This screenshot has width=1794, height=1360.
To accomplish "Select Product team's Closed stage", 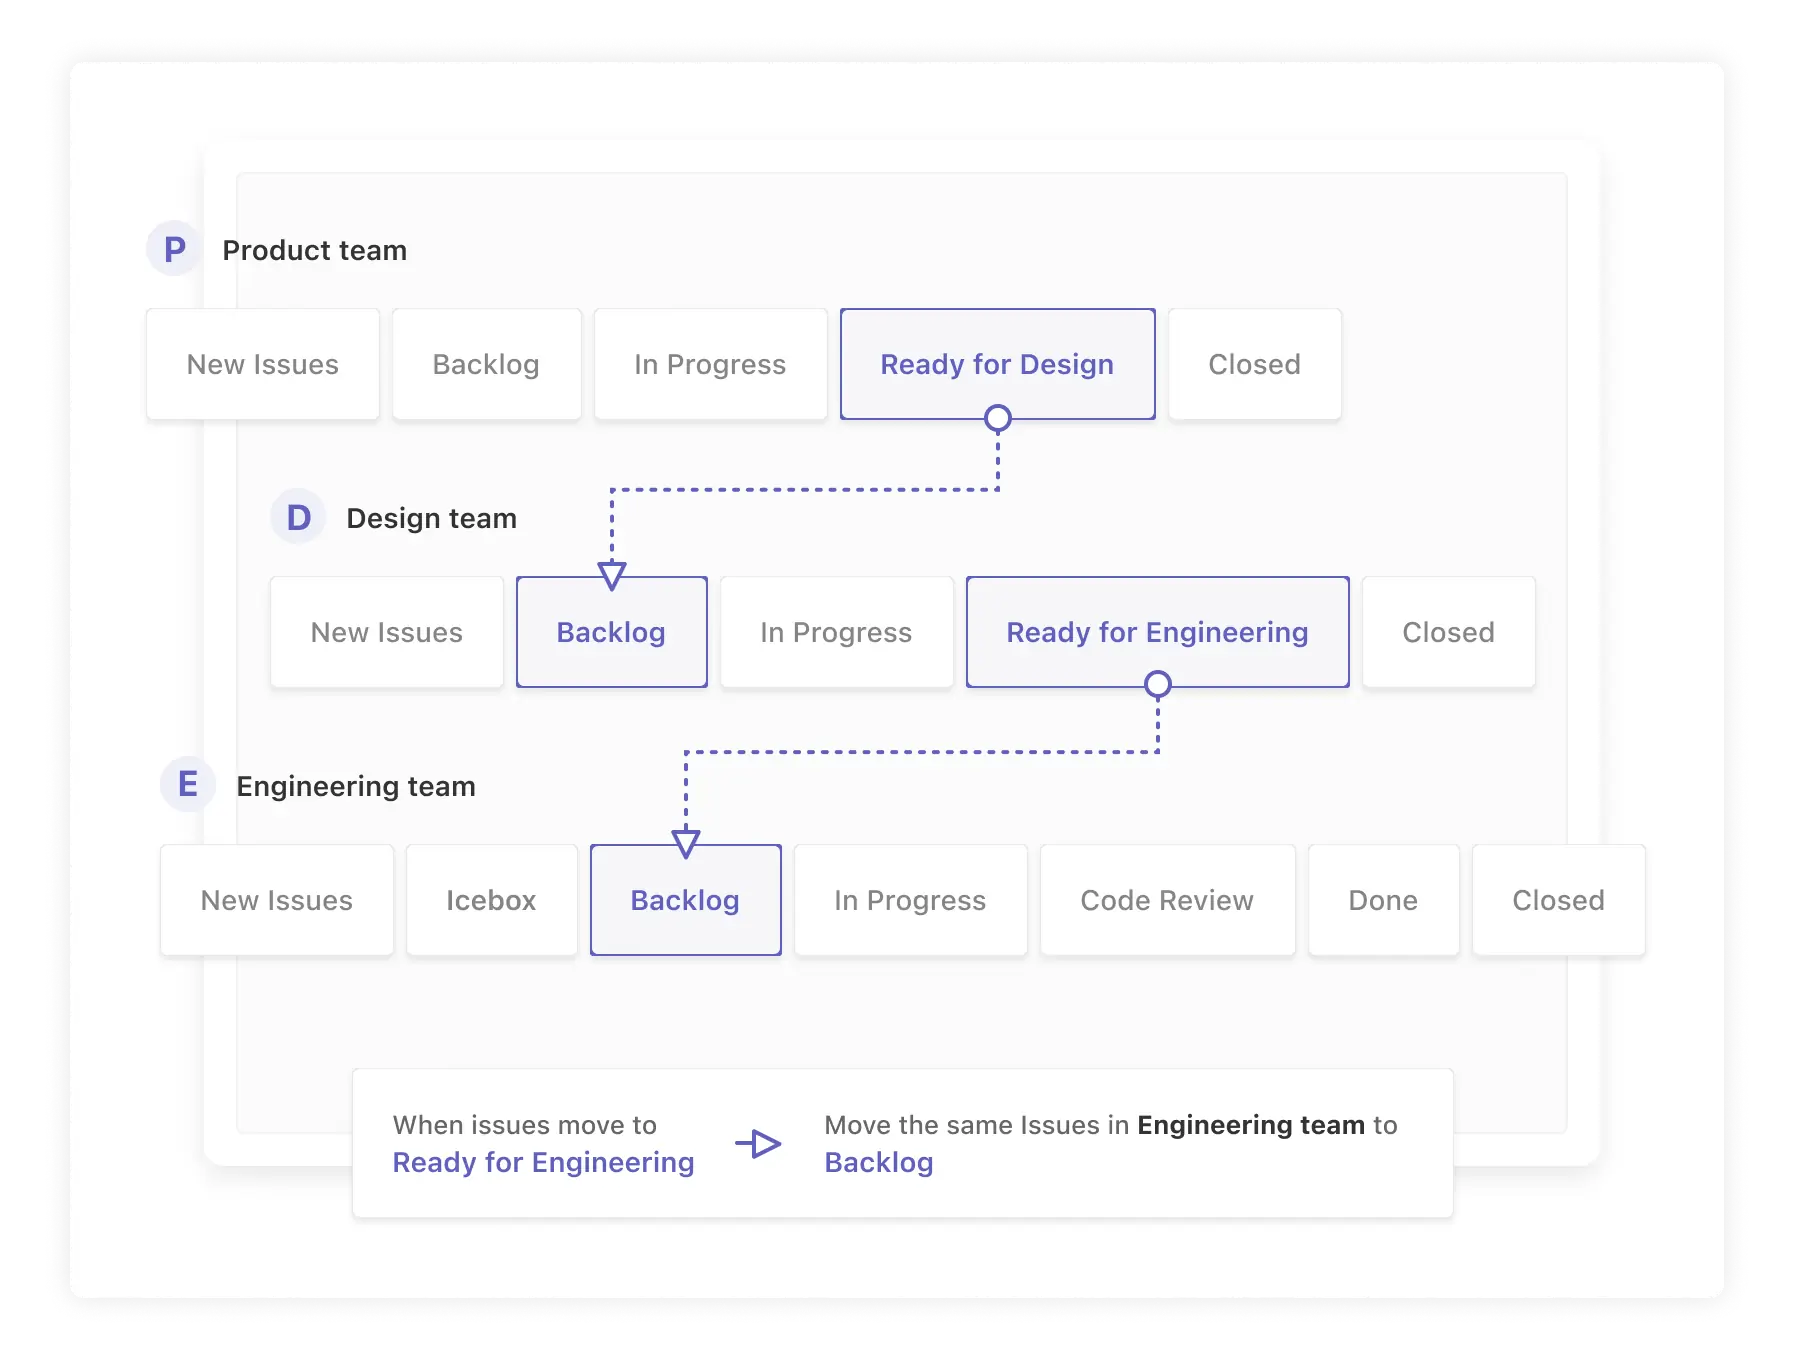I will [x=1255, y=364].
